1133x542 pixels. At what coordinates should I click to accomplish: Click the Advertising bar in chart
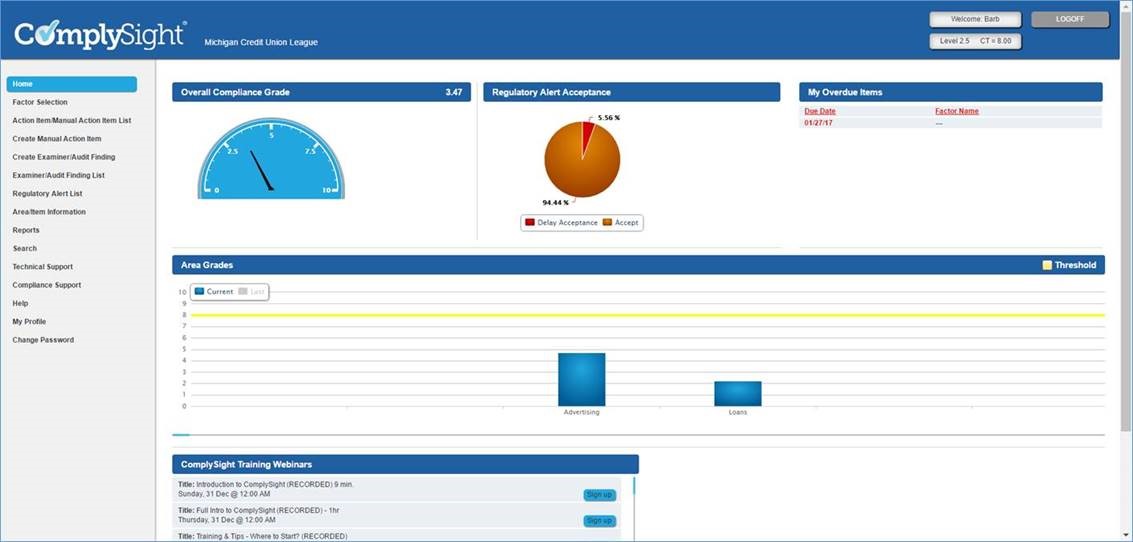(x=582, y=379)
